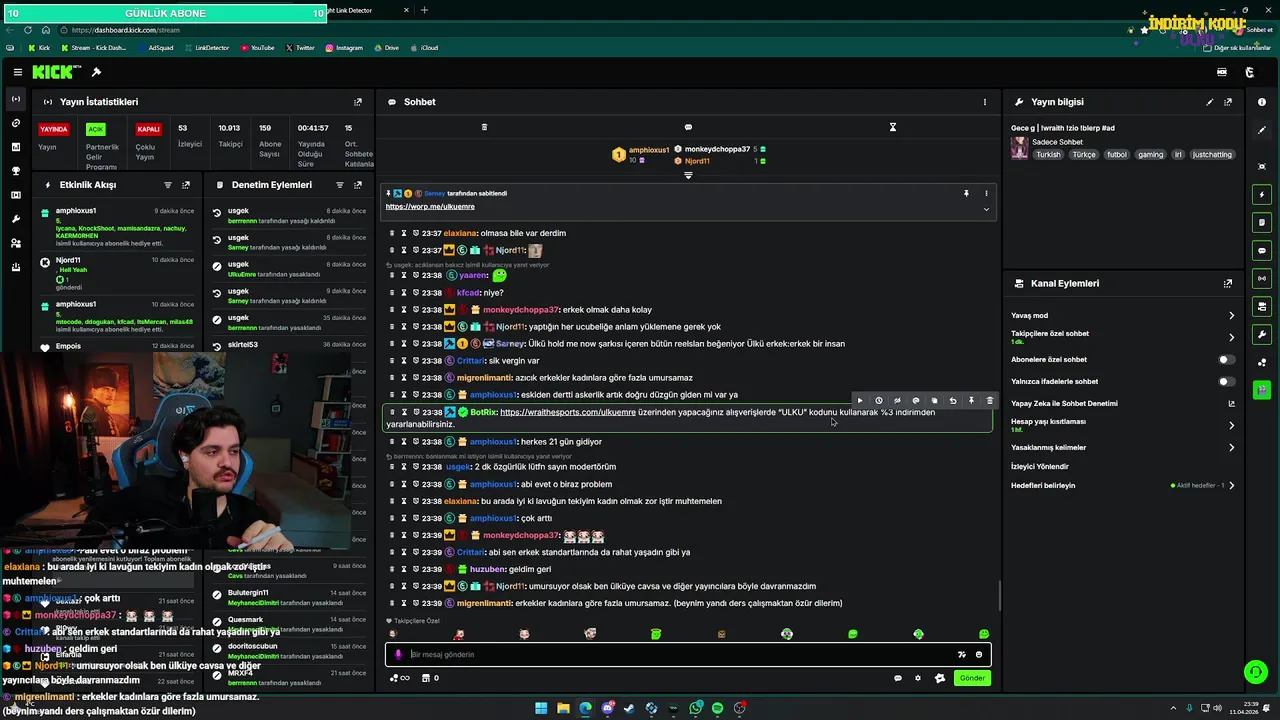This screenshot has width=1280, height=720.
Task: Filter the Denetim Eylemleri list
Action: pyautogui.click(x=340, y=185)
